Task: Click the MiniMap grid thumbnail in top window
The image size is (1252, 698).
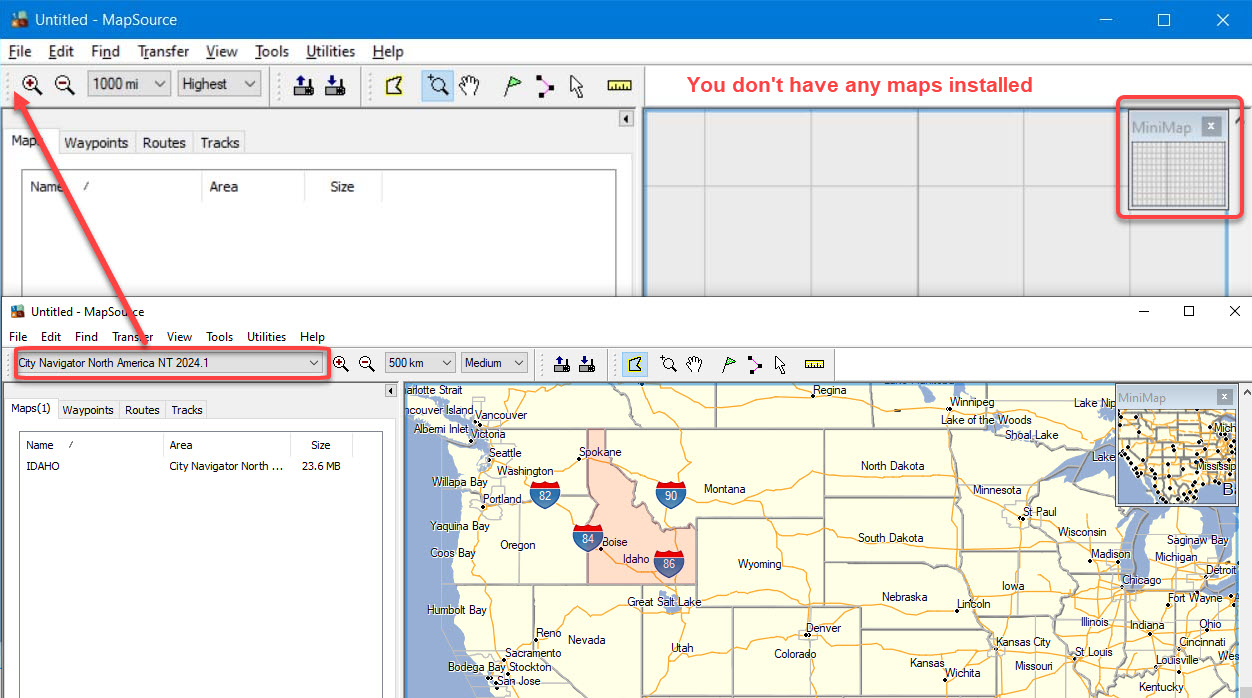Action: click(1178, 174)
